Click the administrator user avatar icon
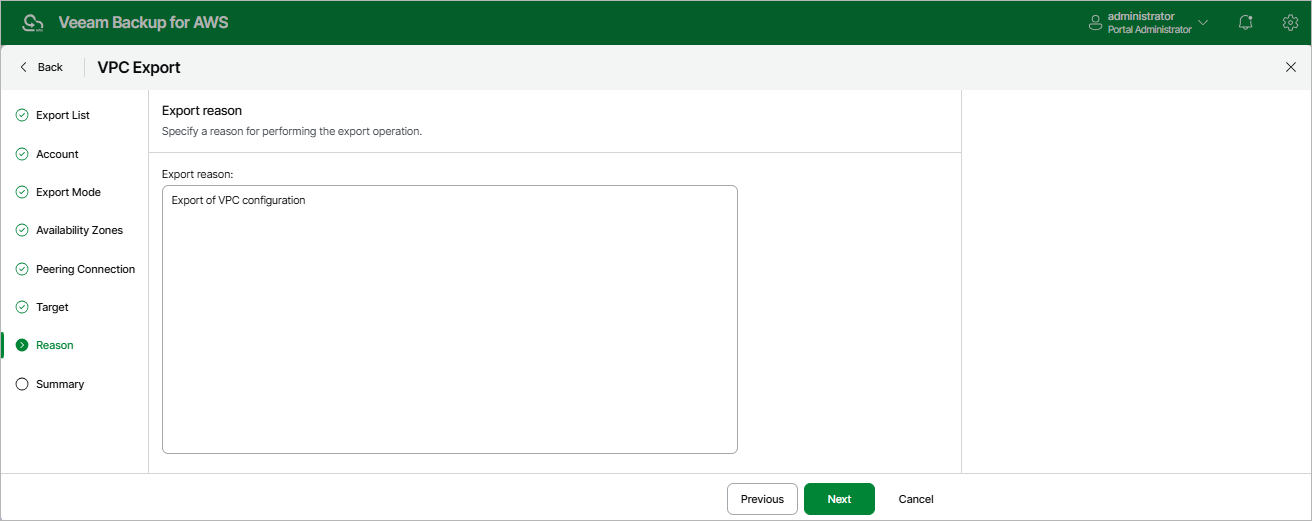1312x521 pixels. (1095, 23)
